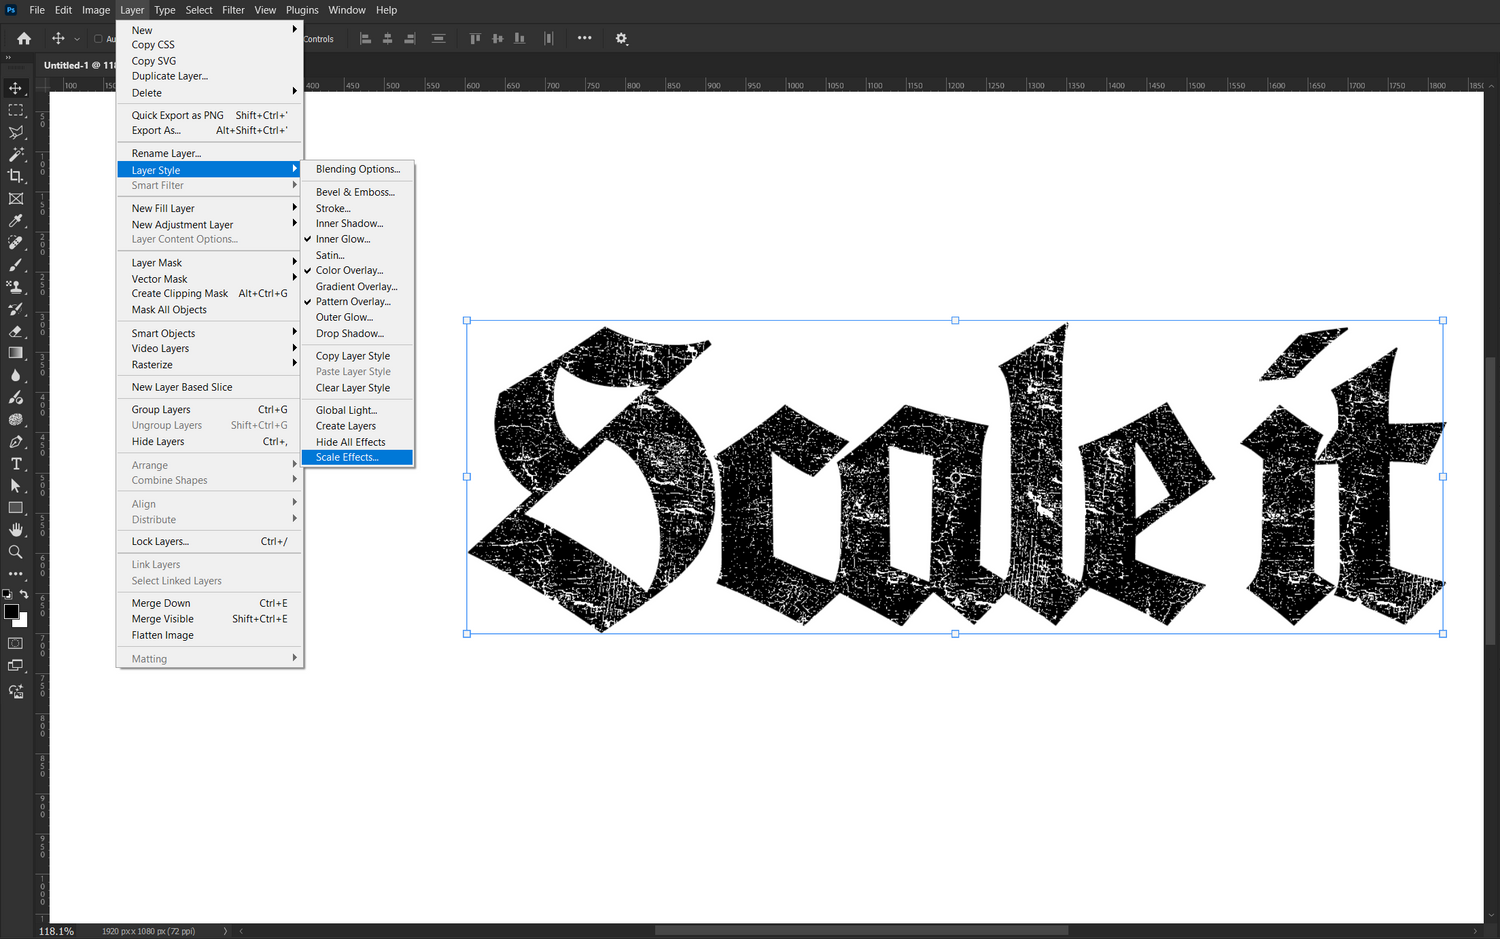The image size is (1500, 939).
Task: Toggle the Pattern Overlay effect
Action: pos(353,302)
